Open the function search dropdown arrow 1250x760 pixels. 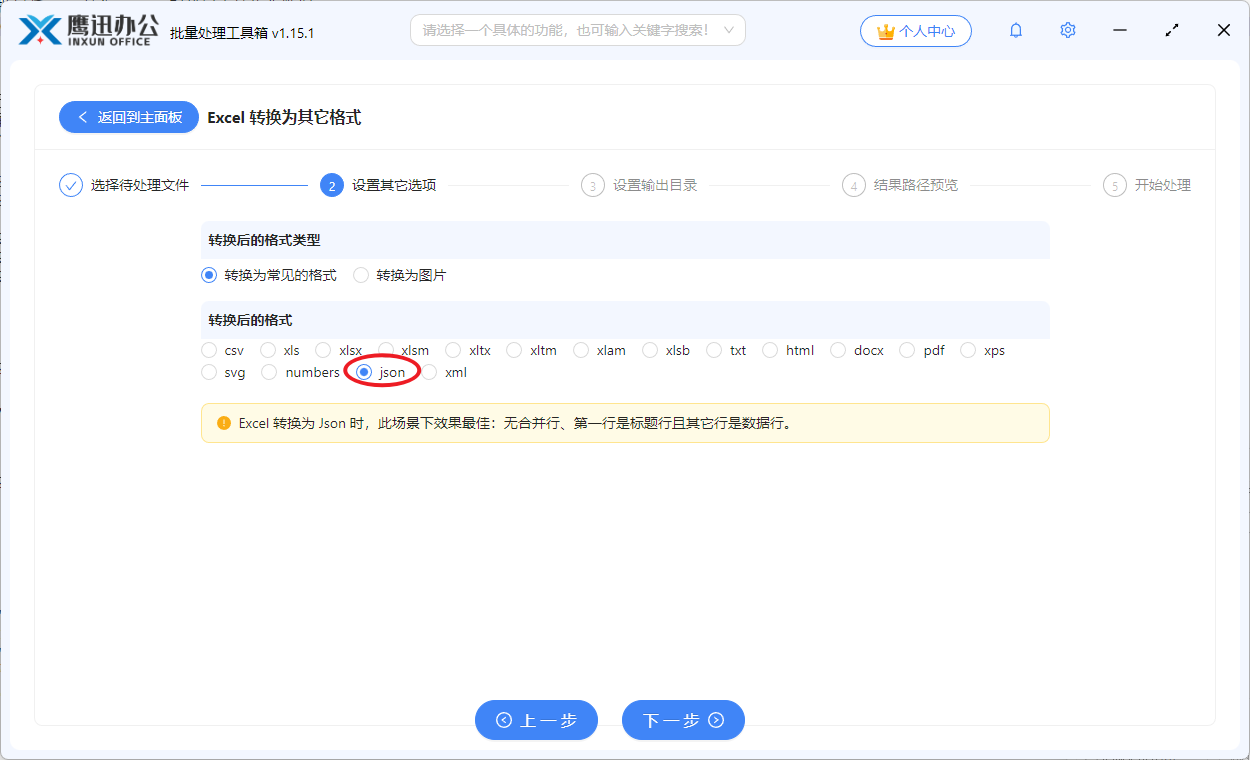pyautogui.click(x=729, y=30)
